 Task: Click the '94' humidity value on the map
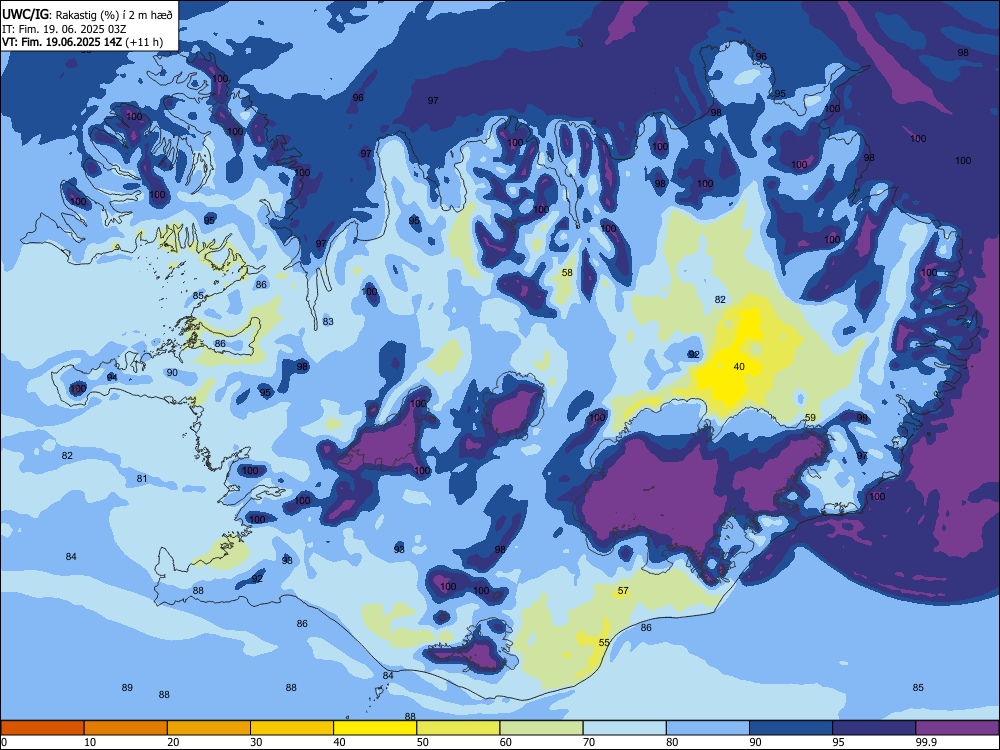(112, 378)
